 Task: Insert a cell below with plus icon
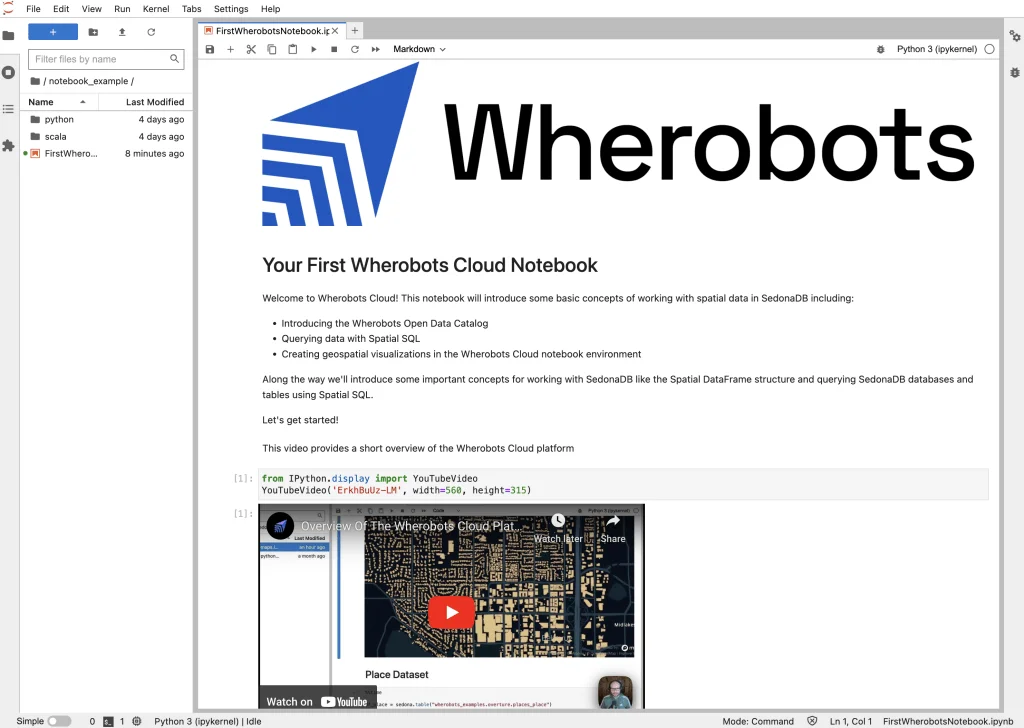point(231,49)
